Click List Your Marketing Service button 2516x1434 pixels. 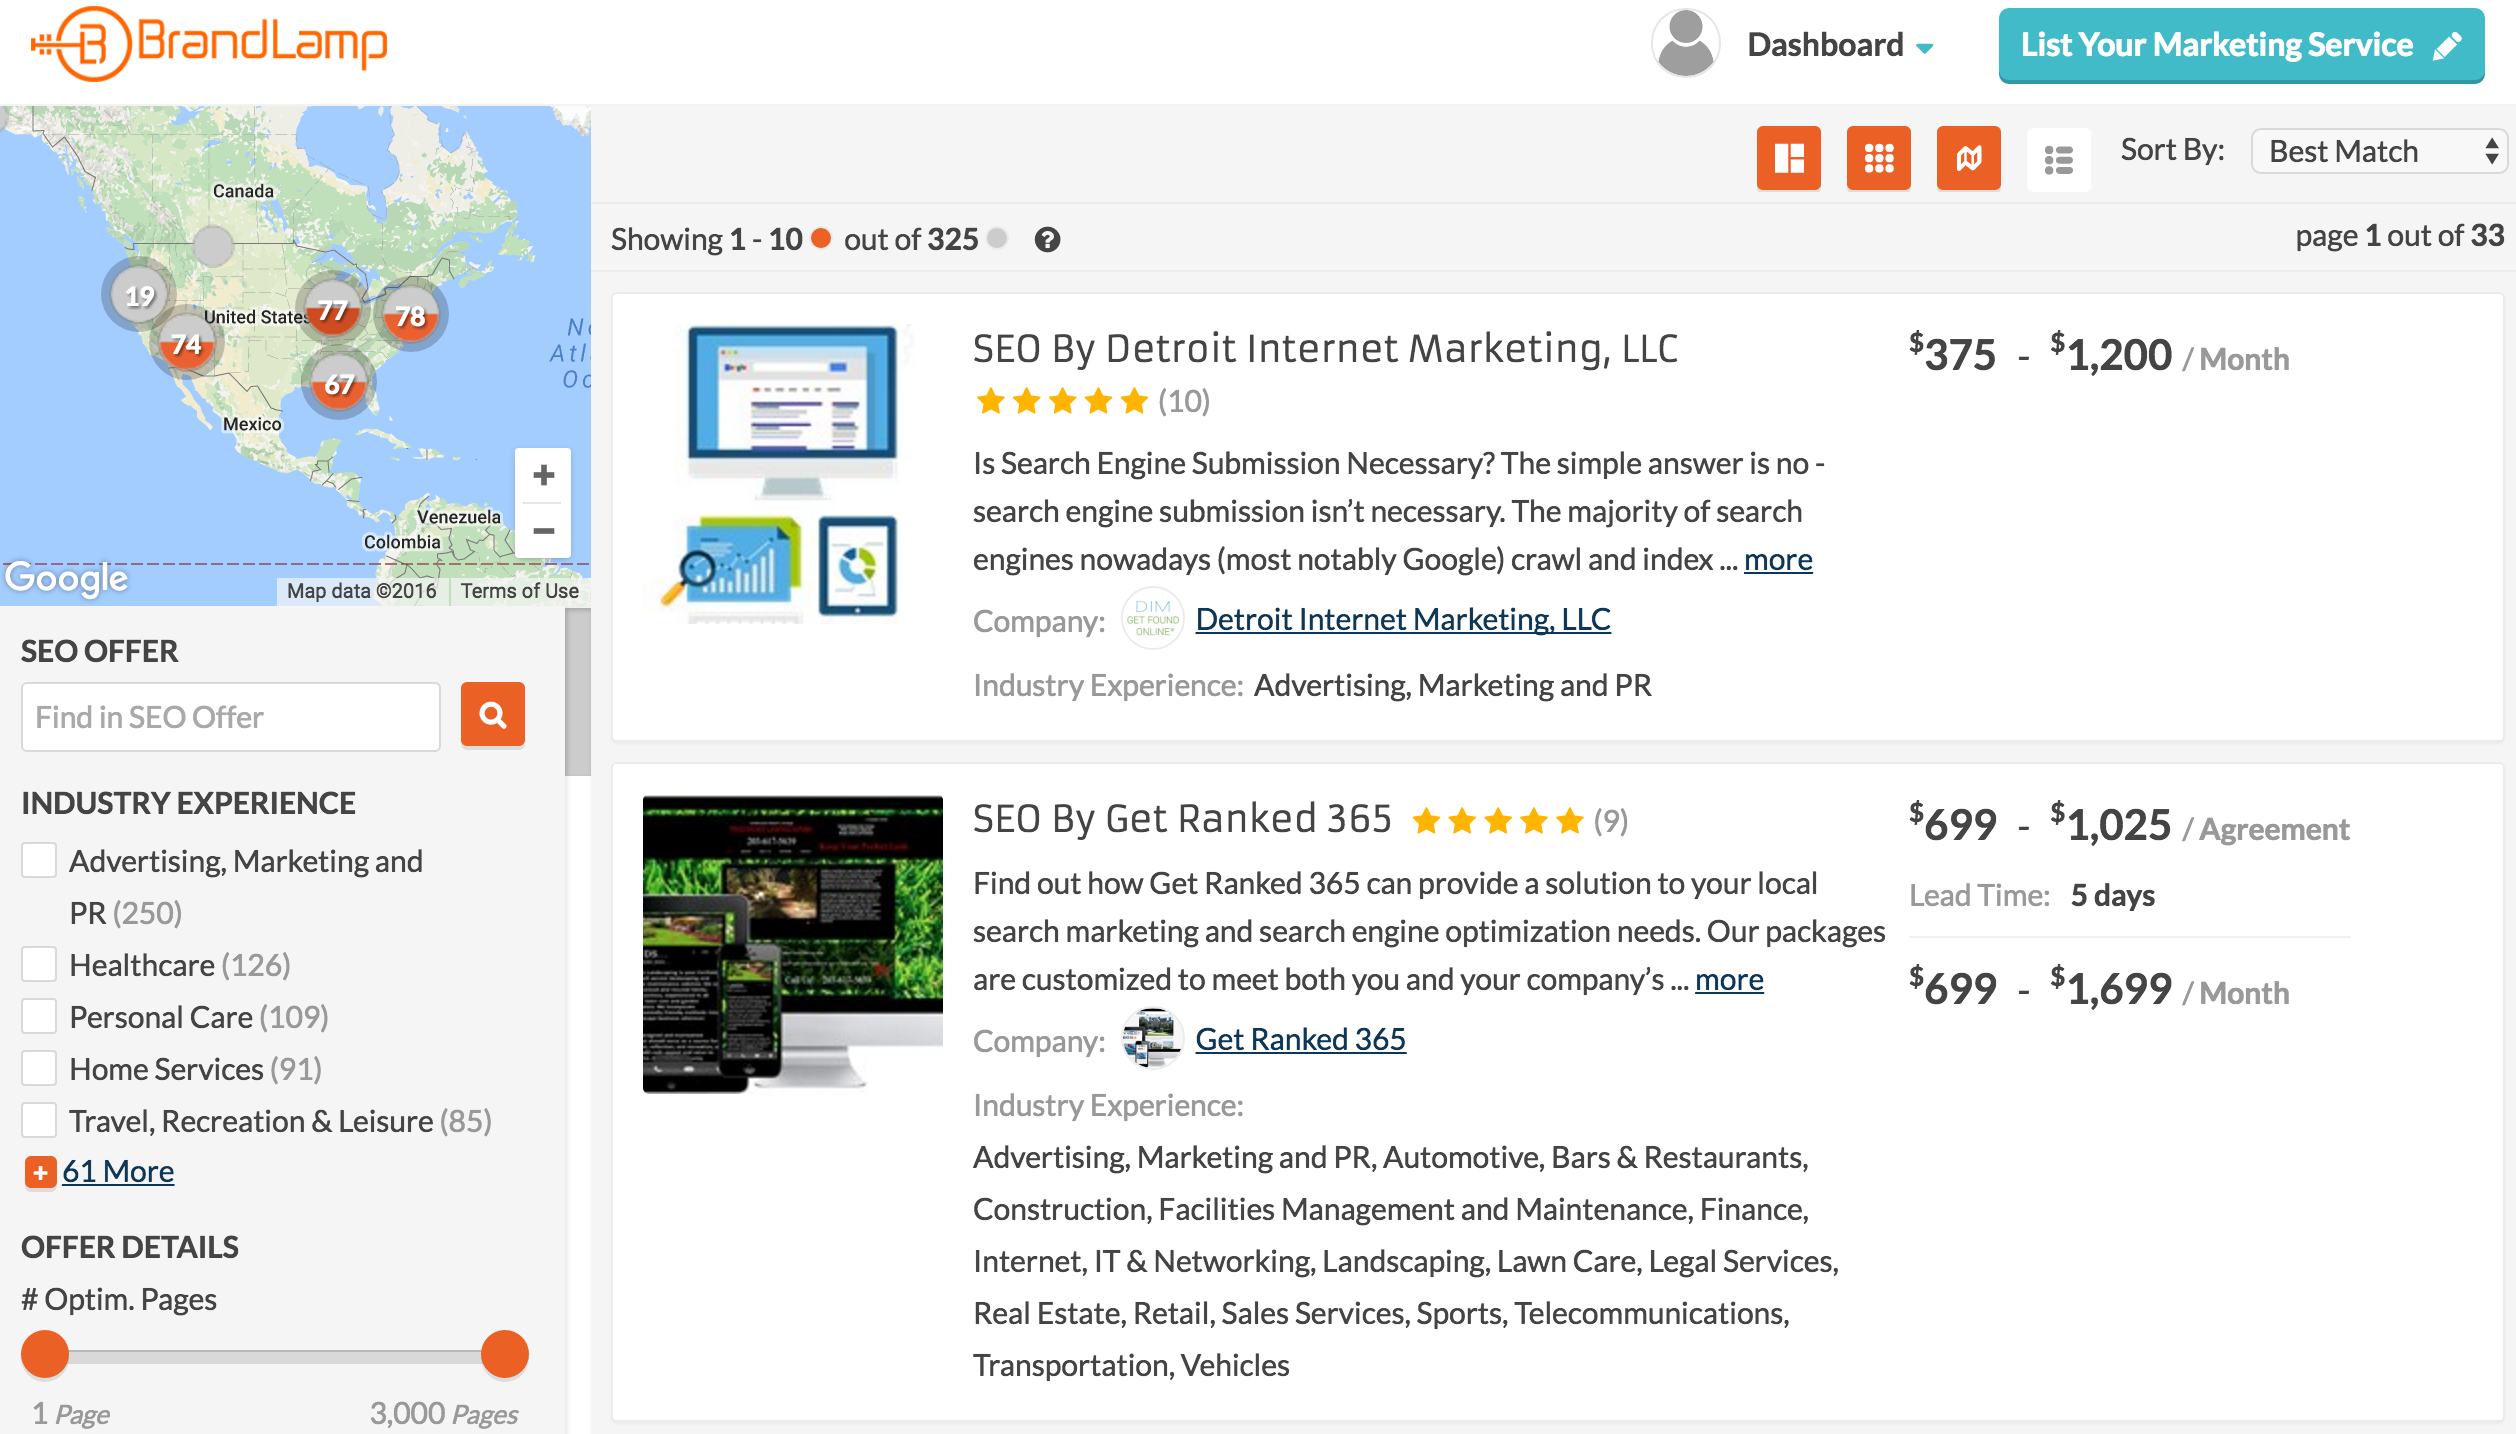[x=2240, y=45]
